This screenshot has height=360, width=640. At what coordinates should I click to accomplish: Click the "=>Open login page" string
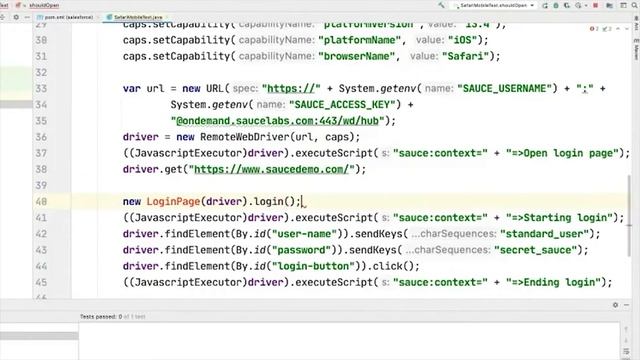(562, 153)
